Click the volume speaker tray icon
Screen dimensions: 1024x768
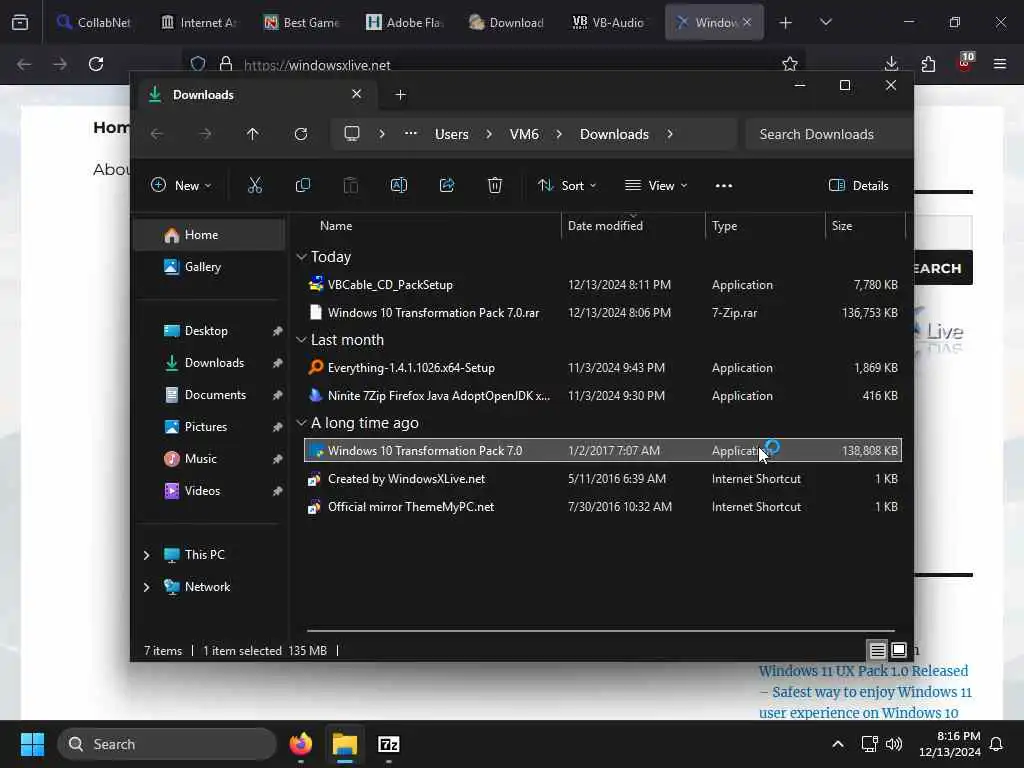(x=894, y=744)
